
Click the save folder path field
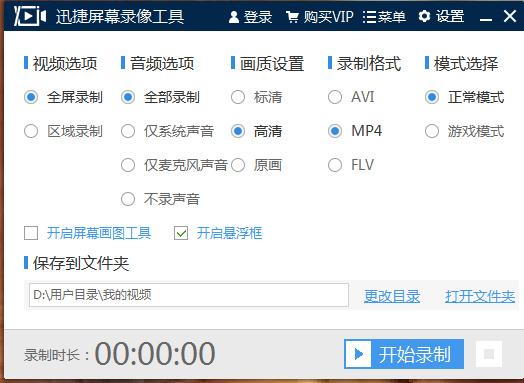click(x=189, y=295)
